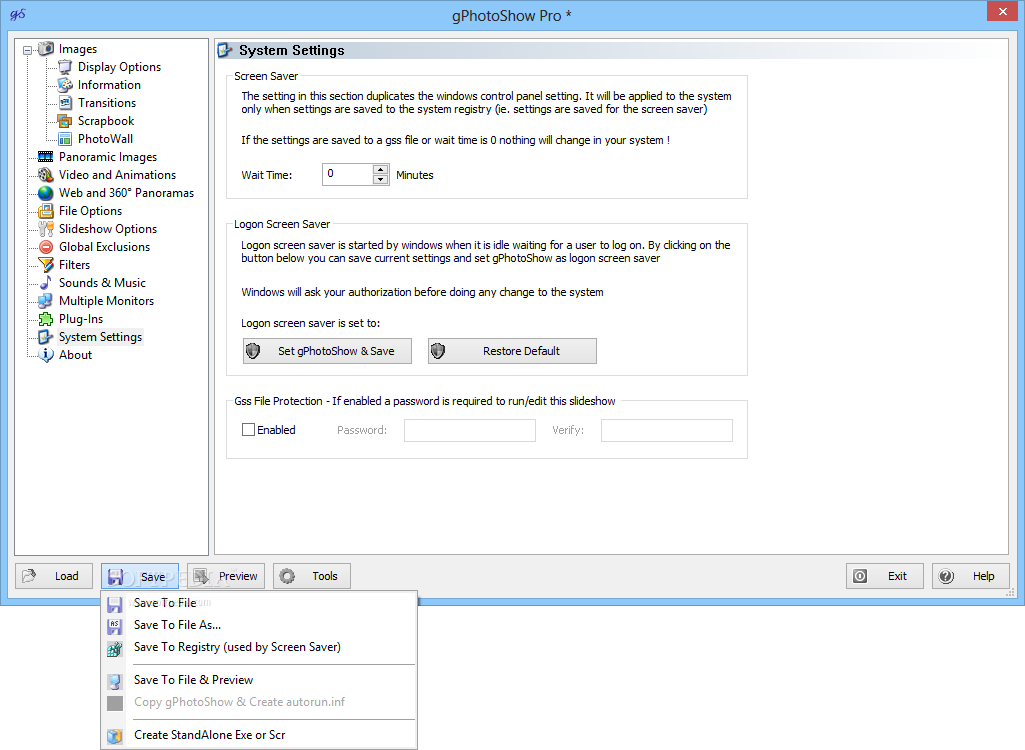Click the gPhotoShow title bar app icon
Viewport: 1025px width, 750px height.
click(x=17, y=14)
